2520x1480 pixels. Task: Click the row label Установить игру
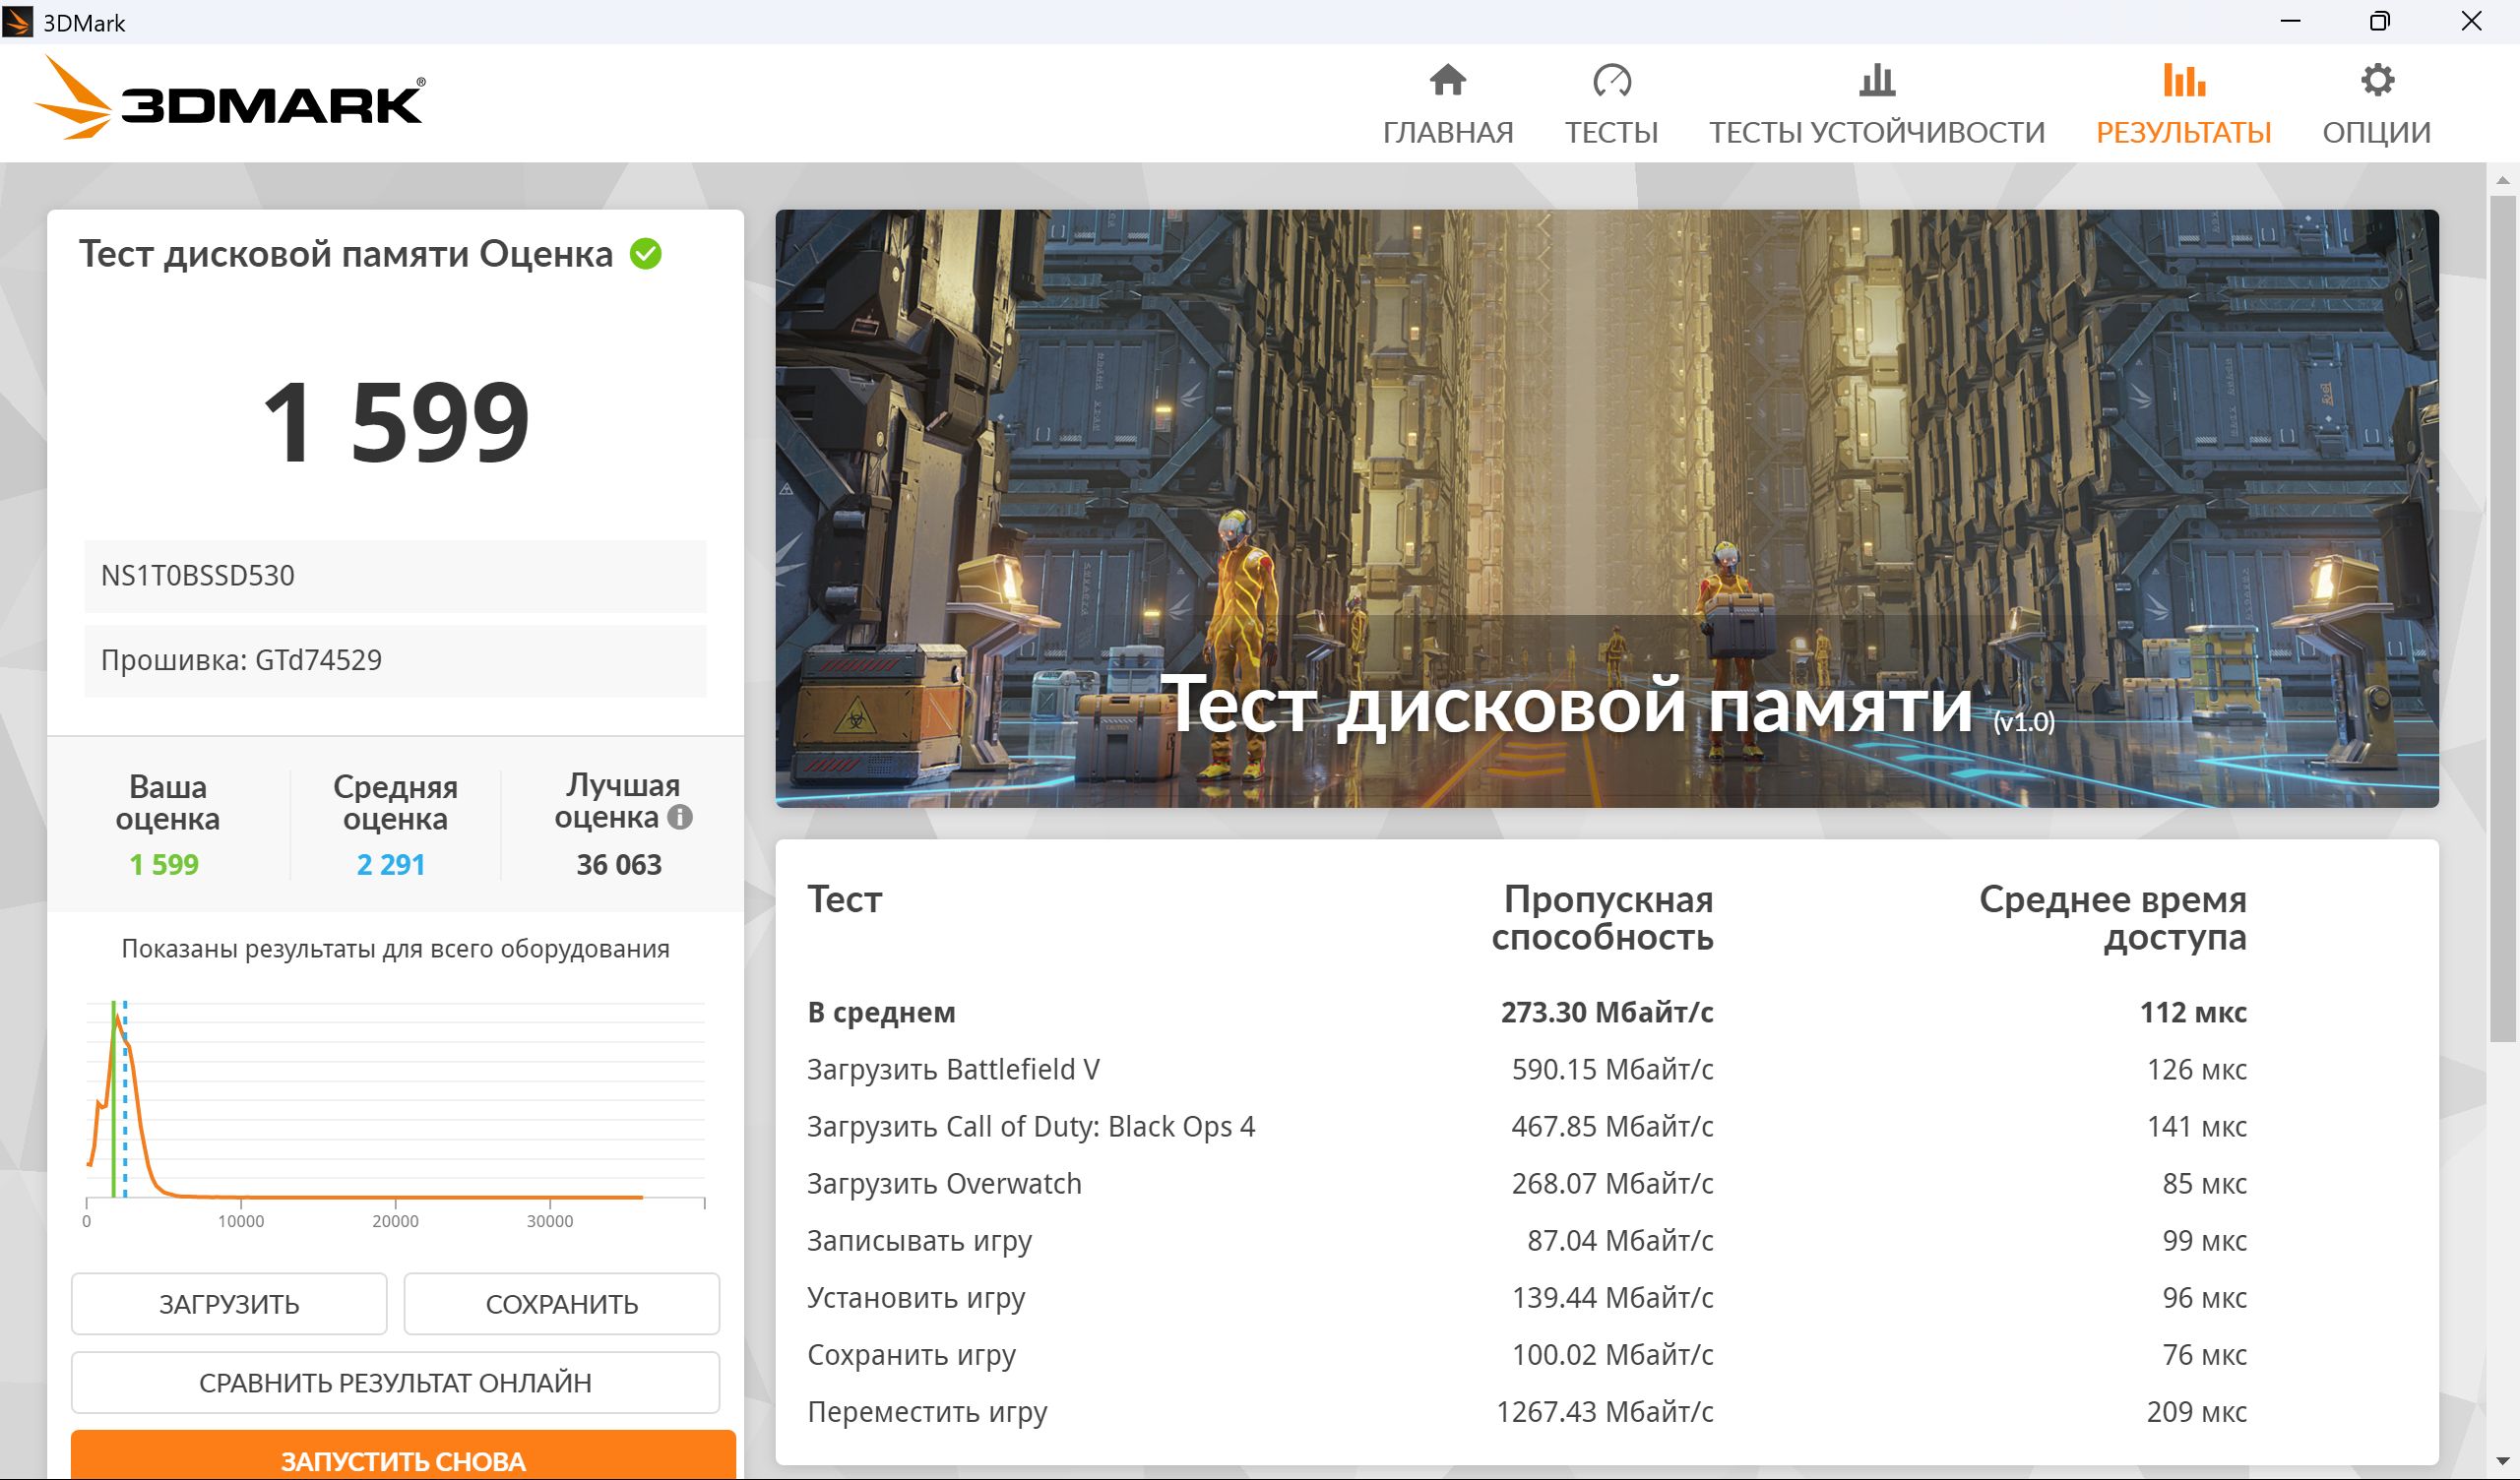pyautogui.click(x=916, y=1298)
